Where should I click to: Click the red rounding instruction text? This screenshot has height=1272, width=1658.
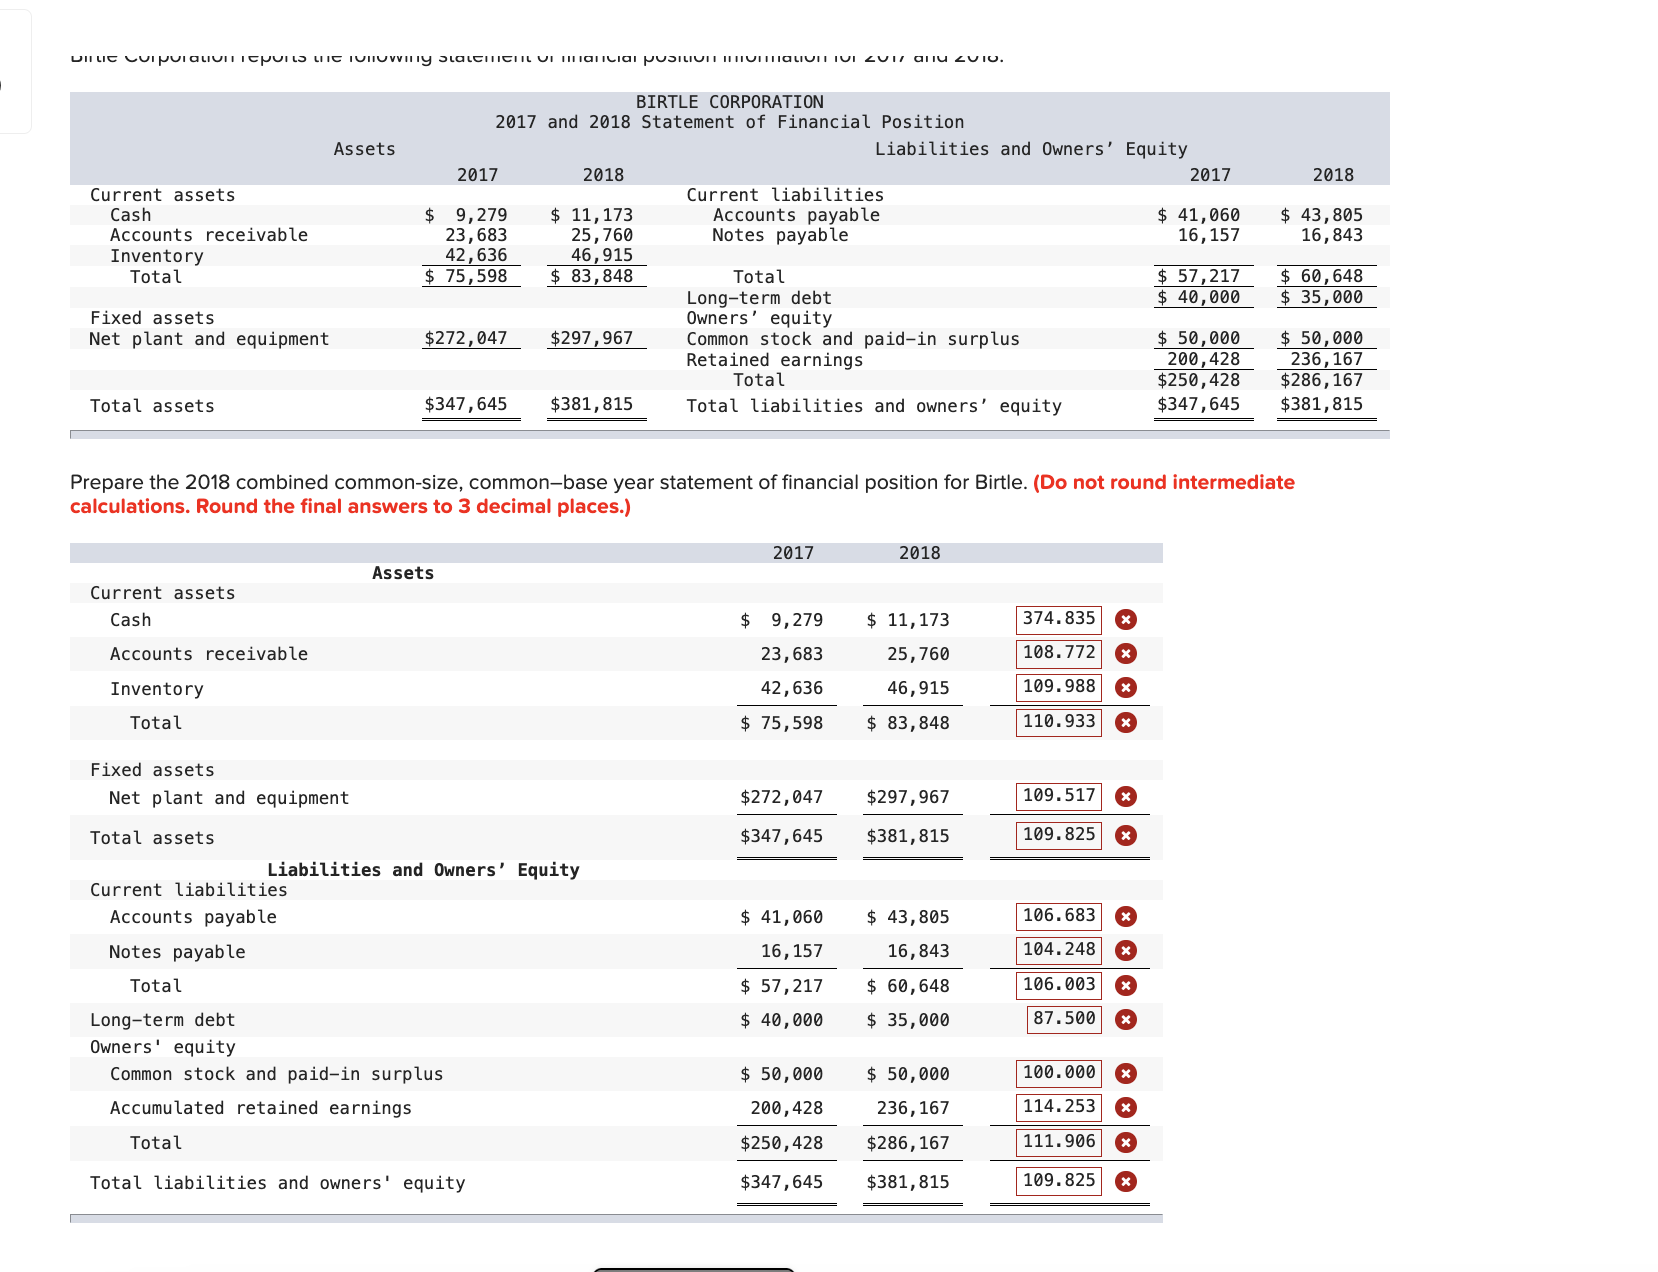tap(682, 494)
